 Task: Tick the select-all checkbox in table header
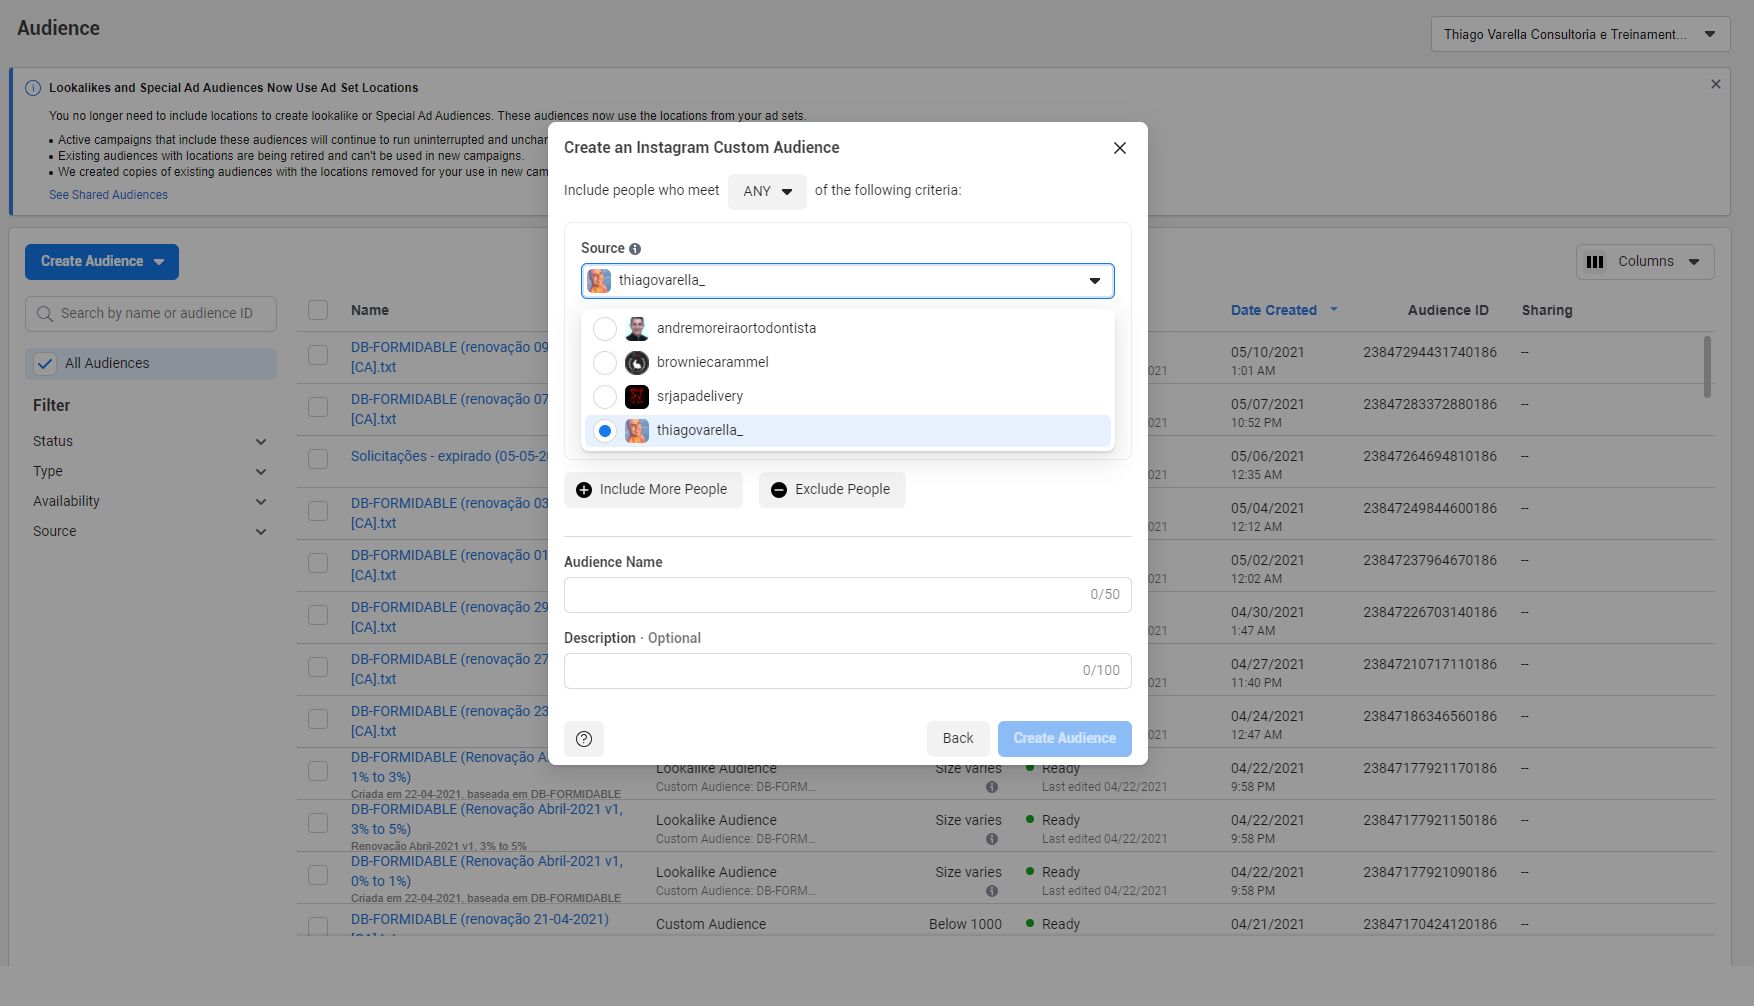click(x=318, y=311)
